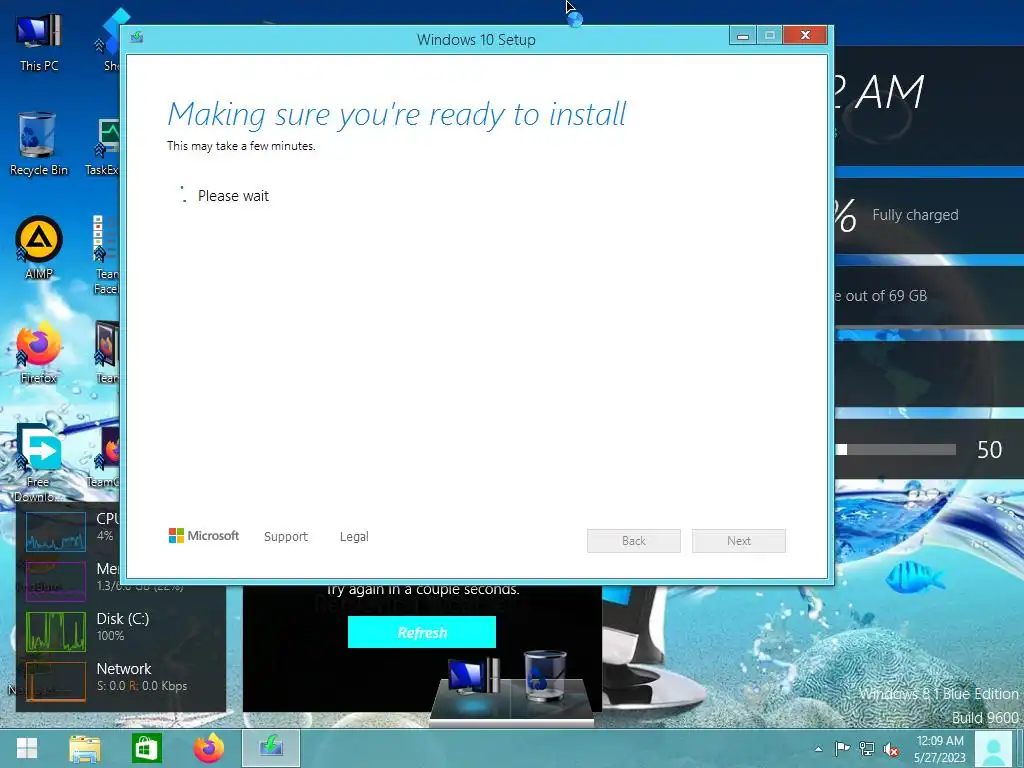Click the Network label in monitor widget
Screen dimensions: 1024x768
123,669
